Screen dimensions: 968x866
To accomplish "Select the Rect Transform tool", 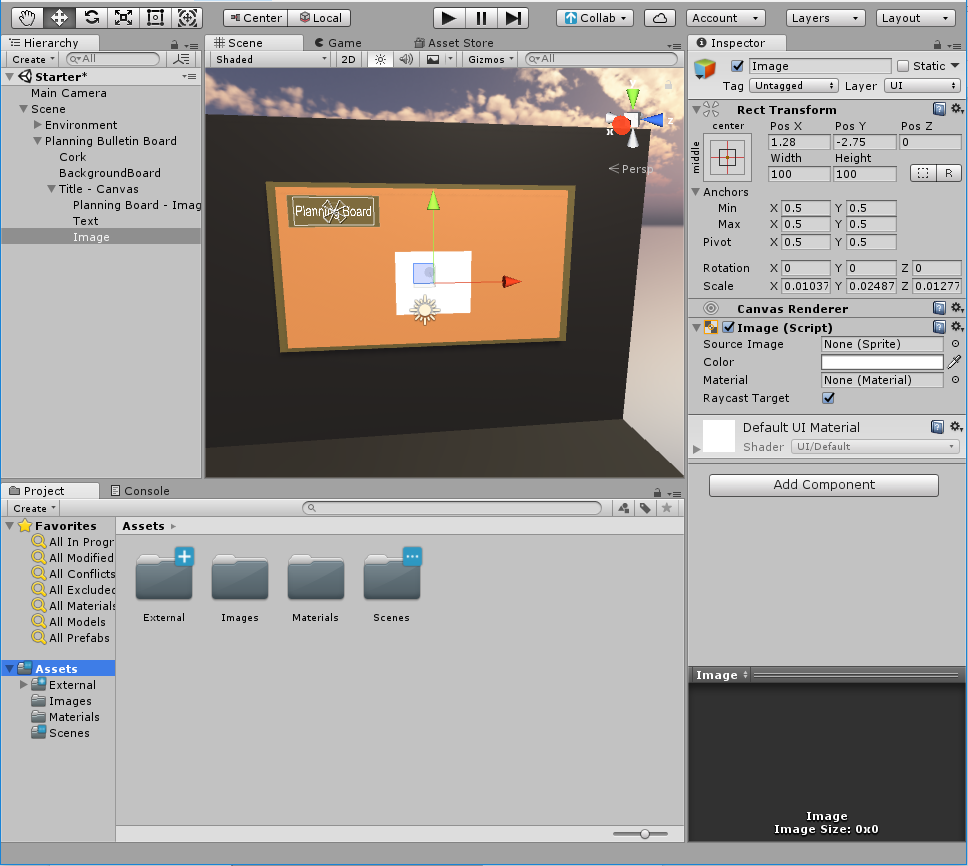I will (x=155, y=18).
